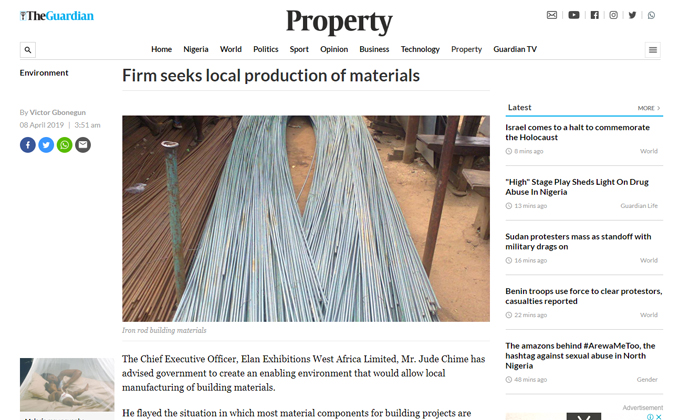Open the WhatsApp icon in header
The image size is (690, 420).
tap(651, 15)
